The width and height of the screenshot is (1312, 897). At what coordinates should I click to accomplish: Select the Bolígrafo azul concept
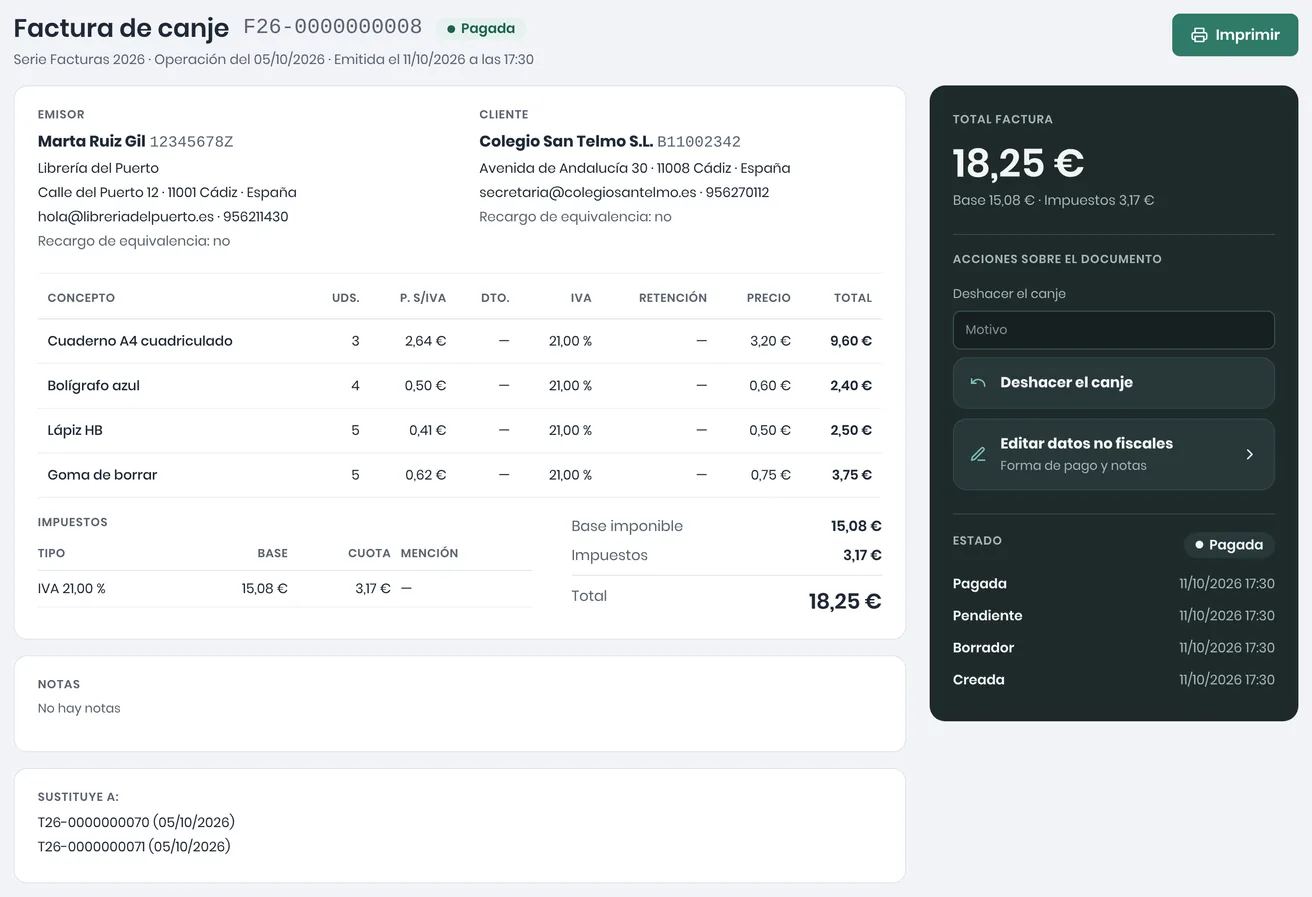click(95, 386)
